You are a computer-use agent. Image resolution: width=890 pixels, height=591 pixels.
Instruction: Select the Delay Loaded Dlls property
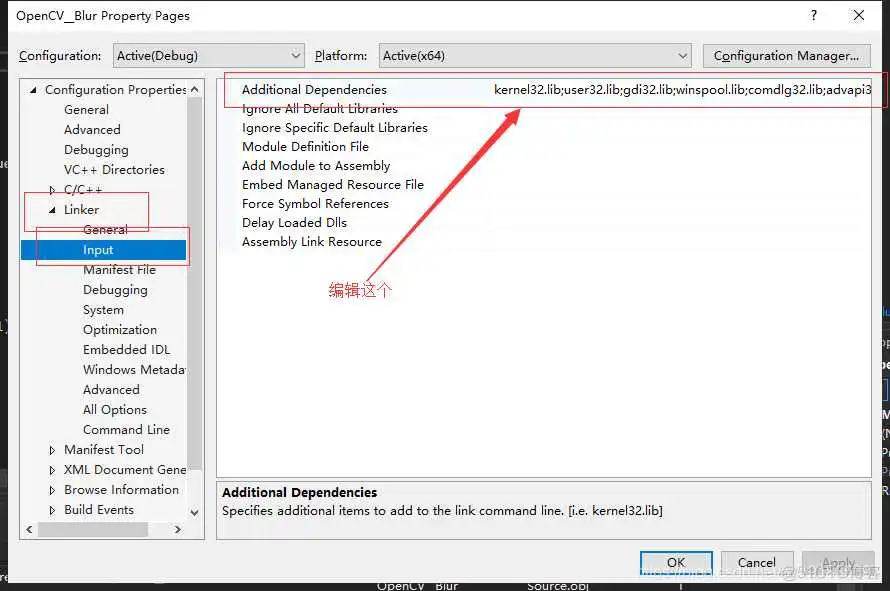point(294,223)
